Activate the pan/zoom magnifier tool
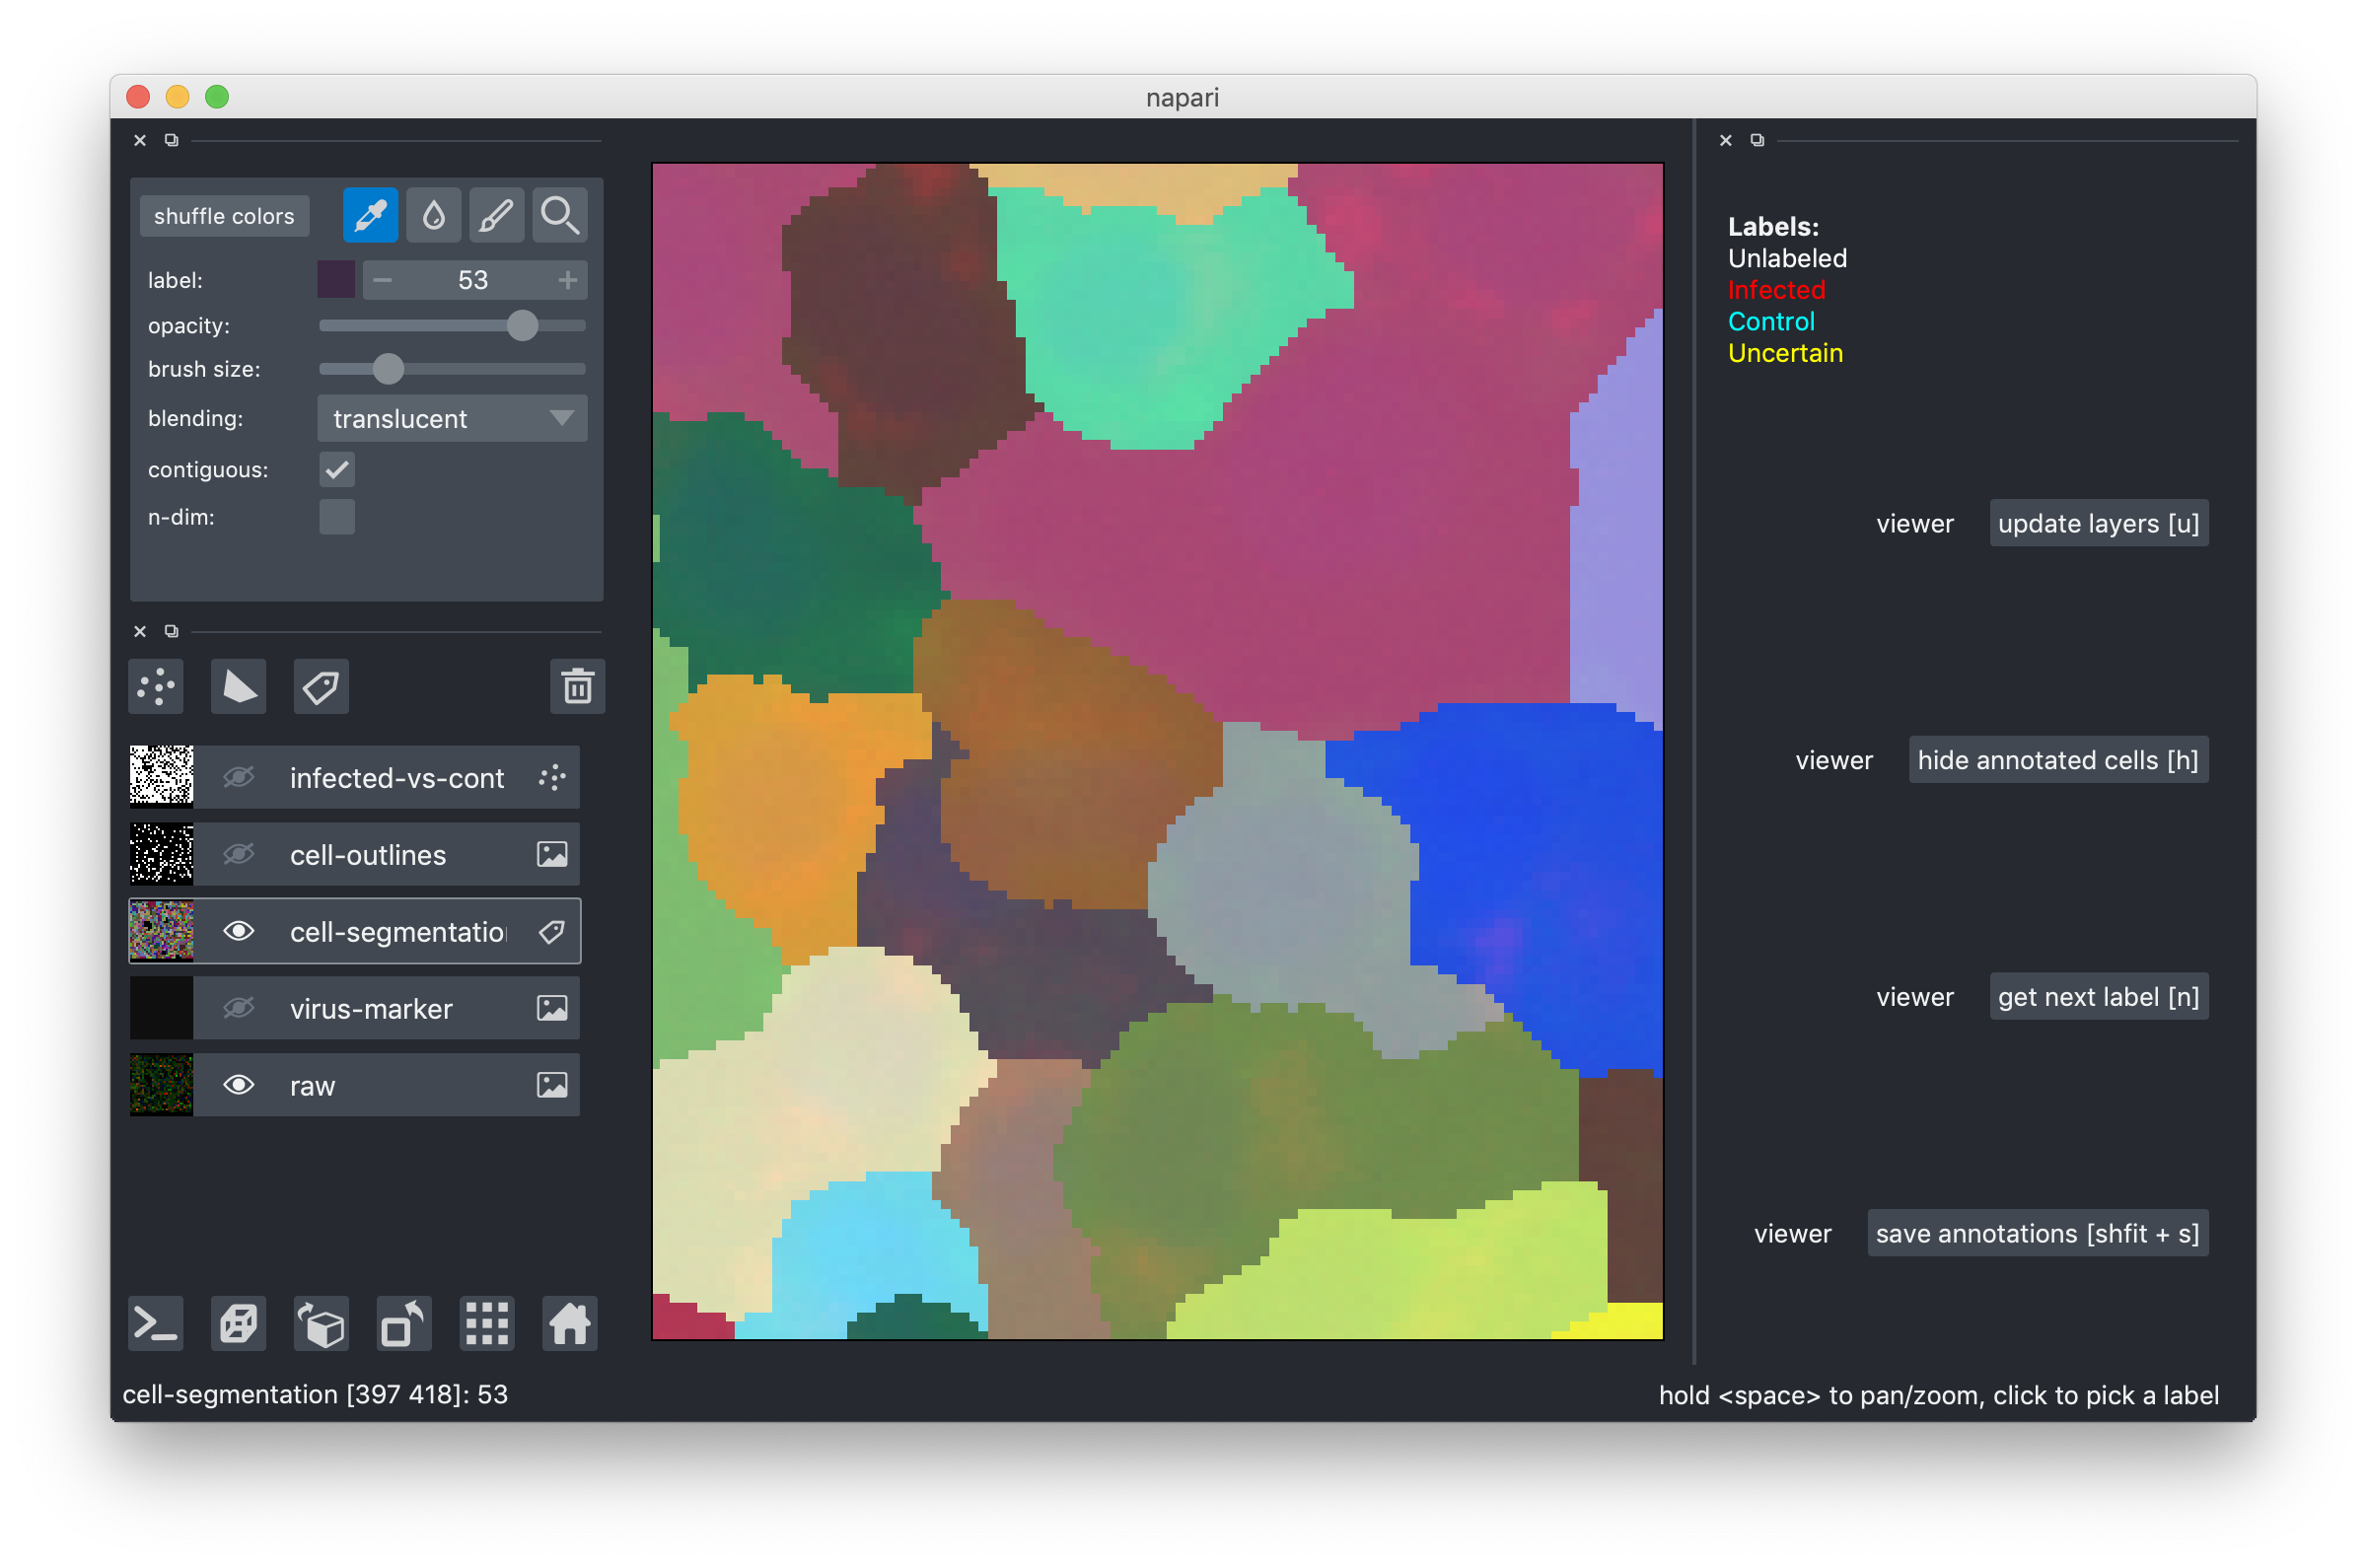This screenshot has height=1568, width=2367. tap(559, 215)
